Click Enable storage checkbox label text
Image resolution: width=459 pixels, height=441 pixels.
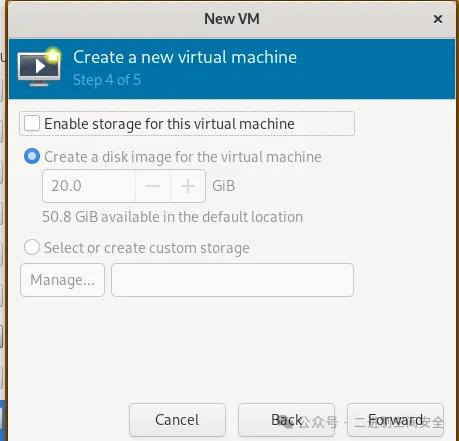pyautogui.click(x=169, y=124)
